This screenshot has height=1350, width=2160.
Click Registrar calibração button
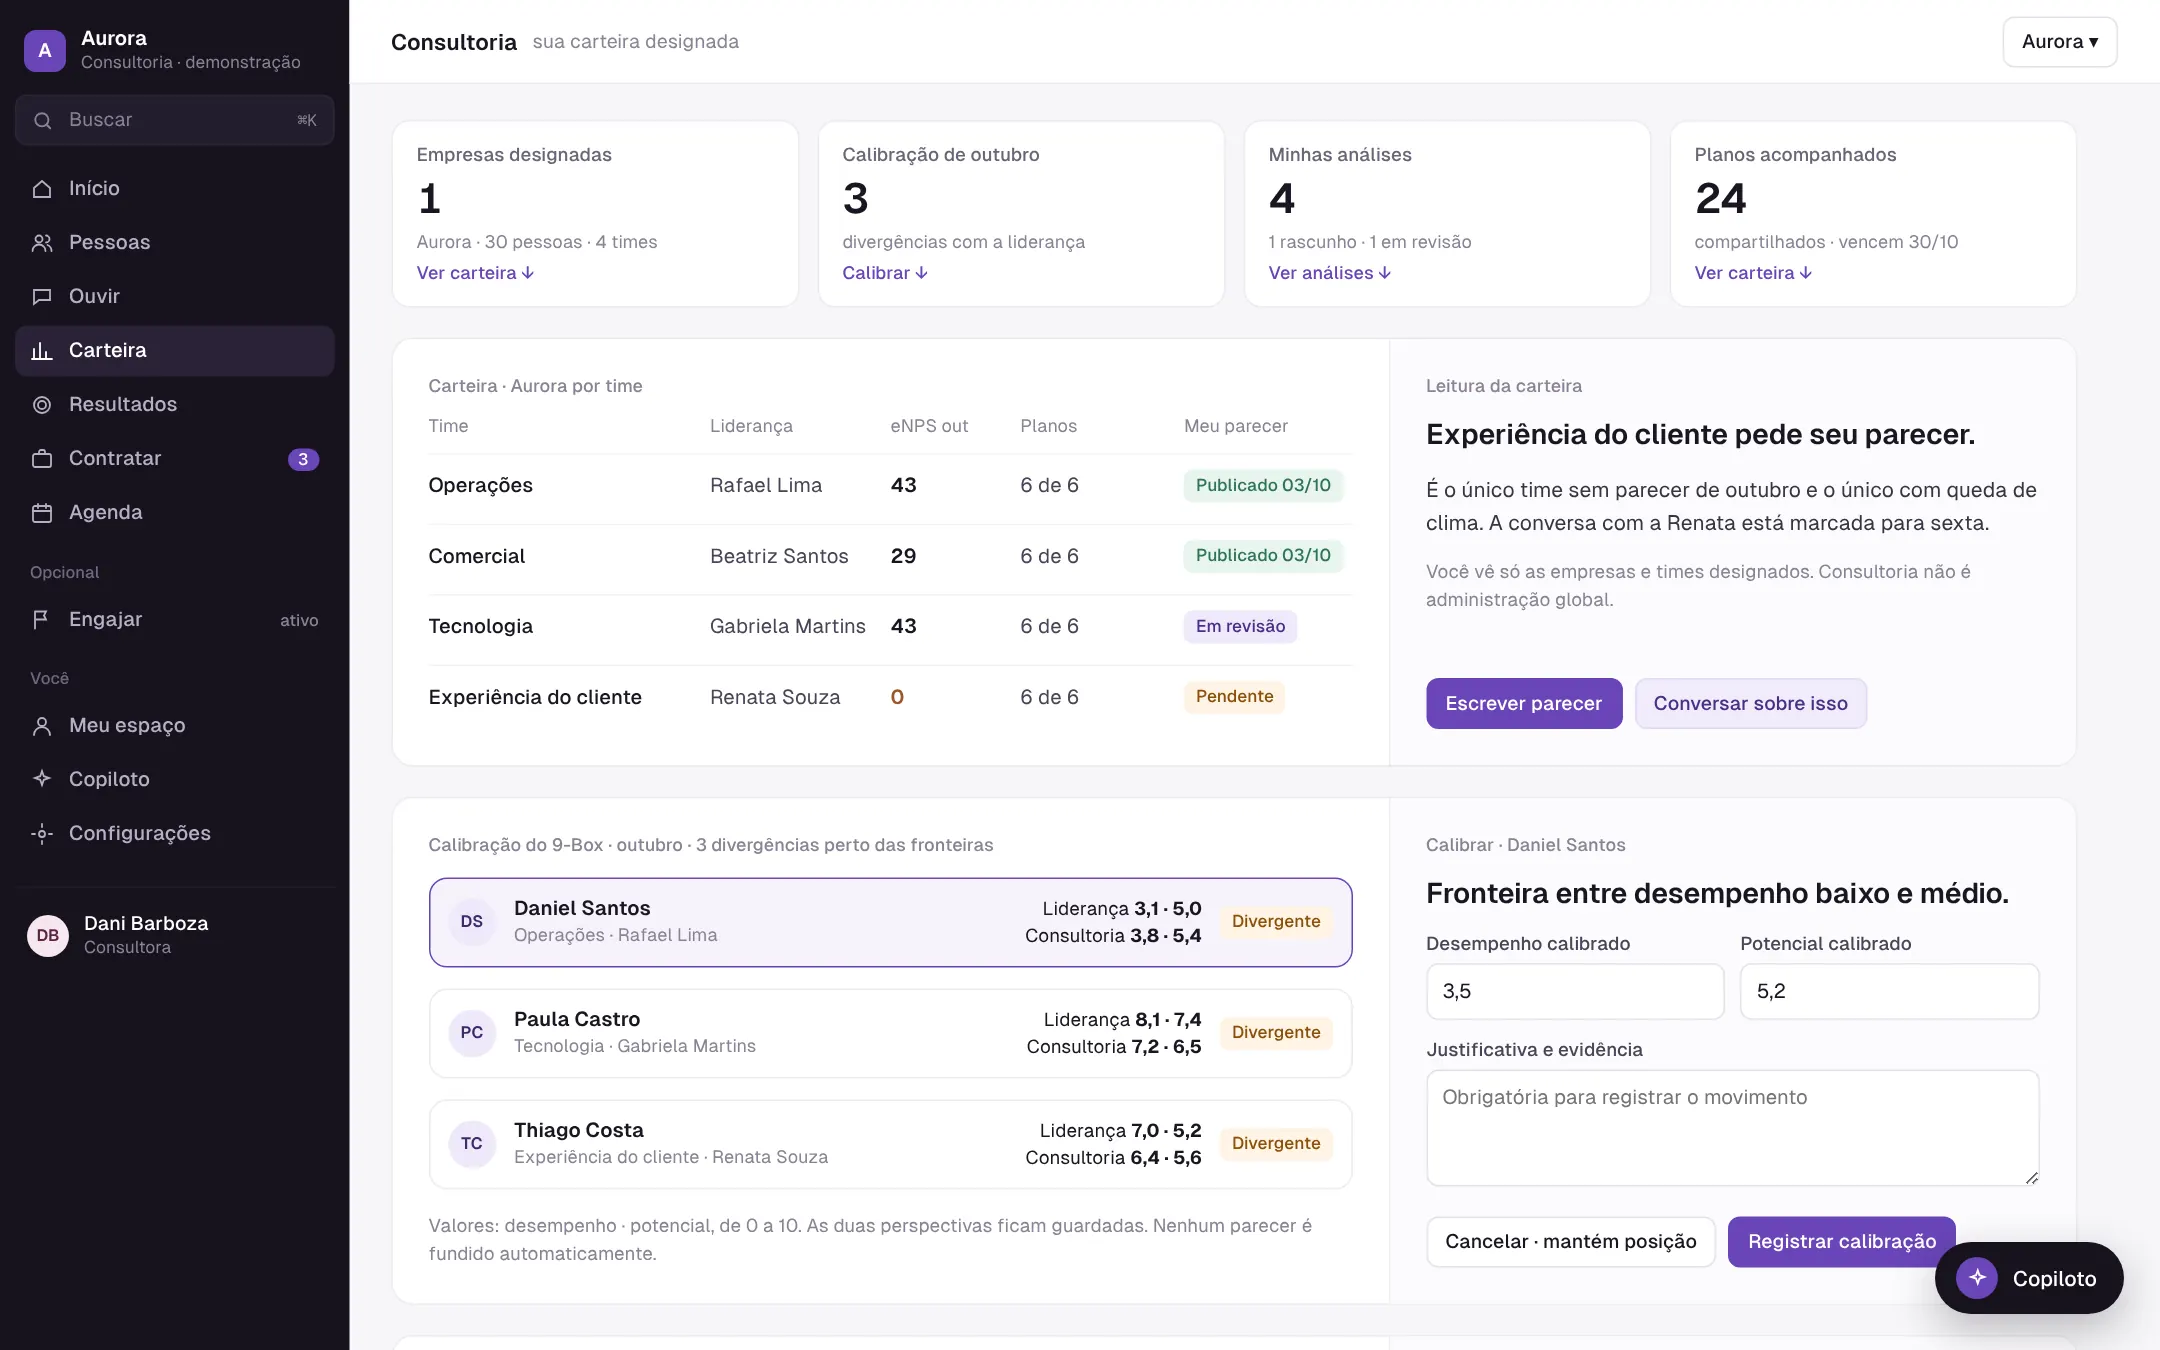click(x=1841, y=1242)
